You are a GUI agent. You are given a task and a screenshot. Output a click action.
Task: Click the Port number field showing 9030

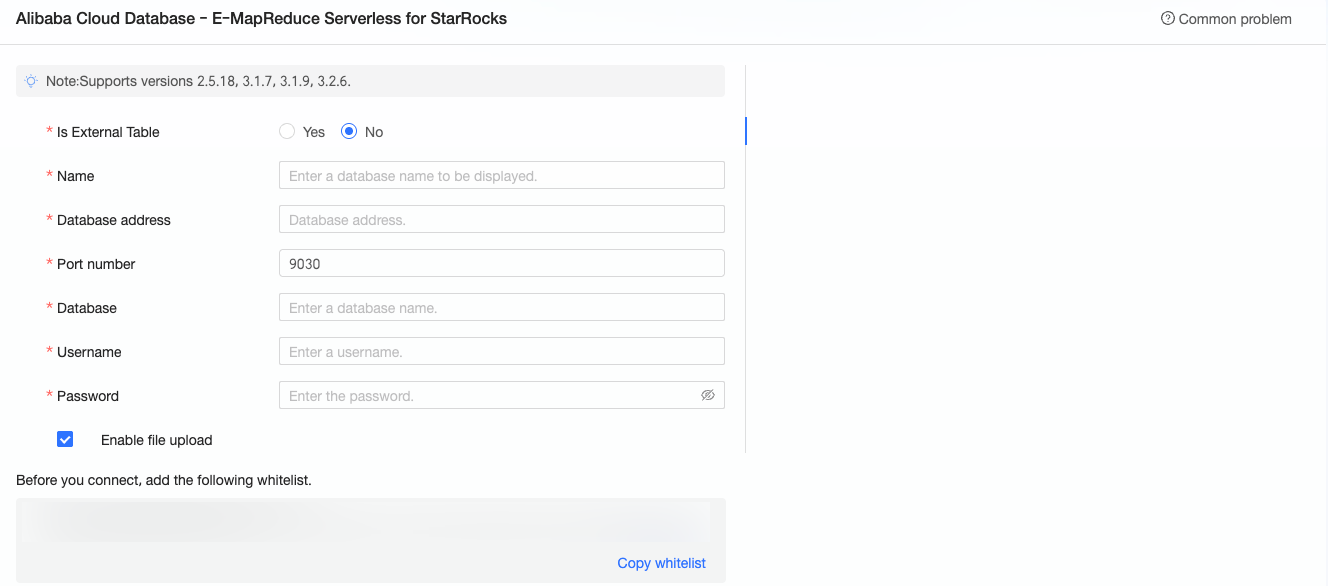501,263
